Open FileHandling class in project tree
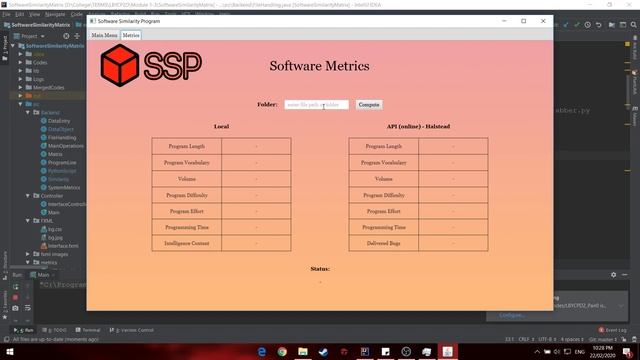Screen dimensions: 640x360 [x=62, y=138]
